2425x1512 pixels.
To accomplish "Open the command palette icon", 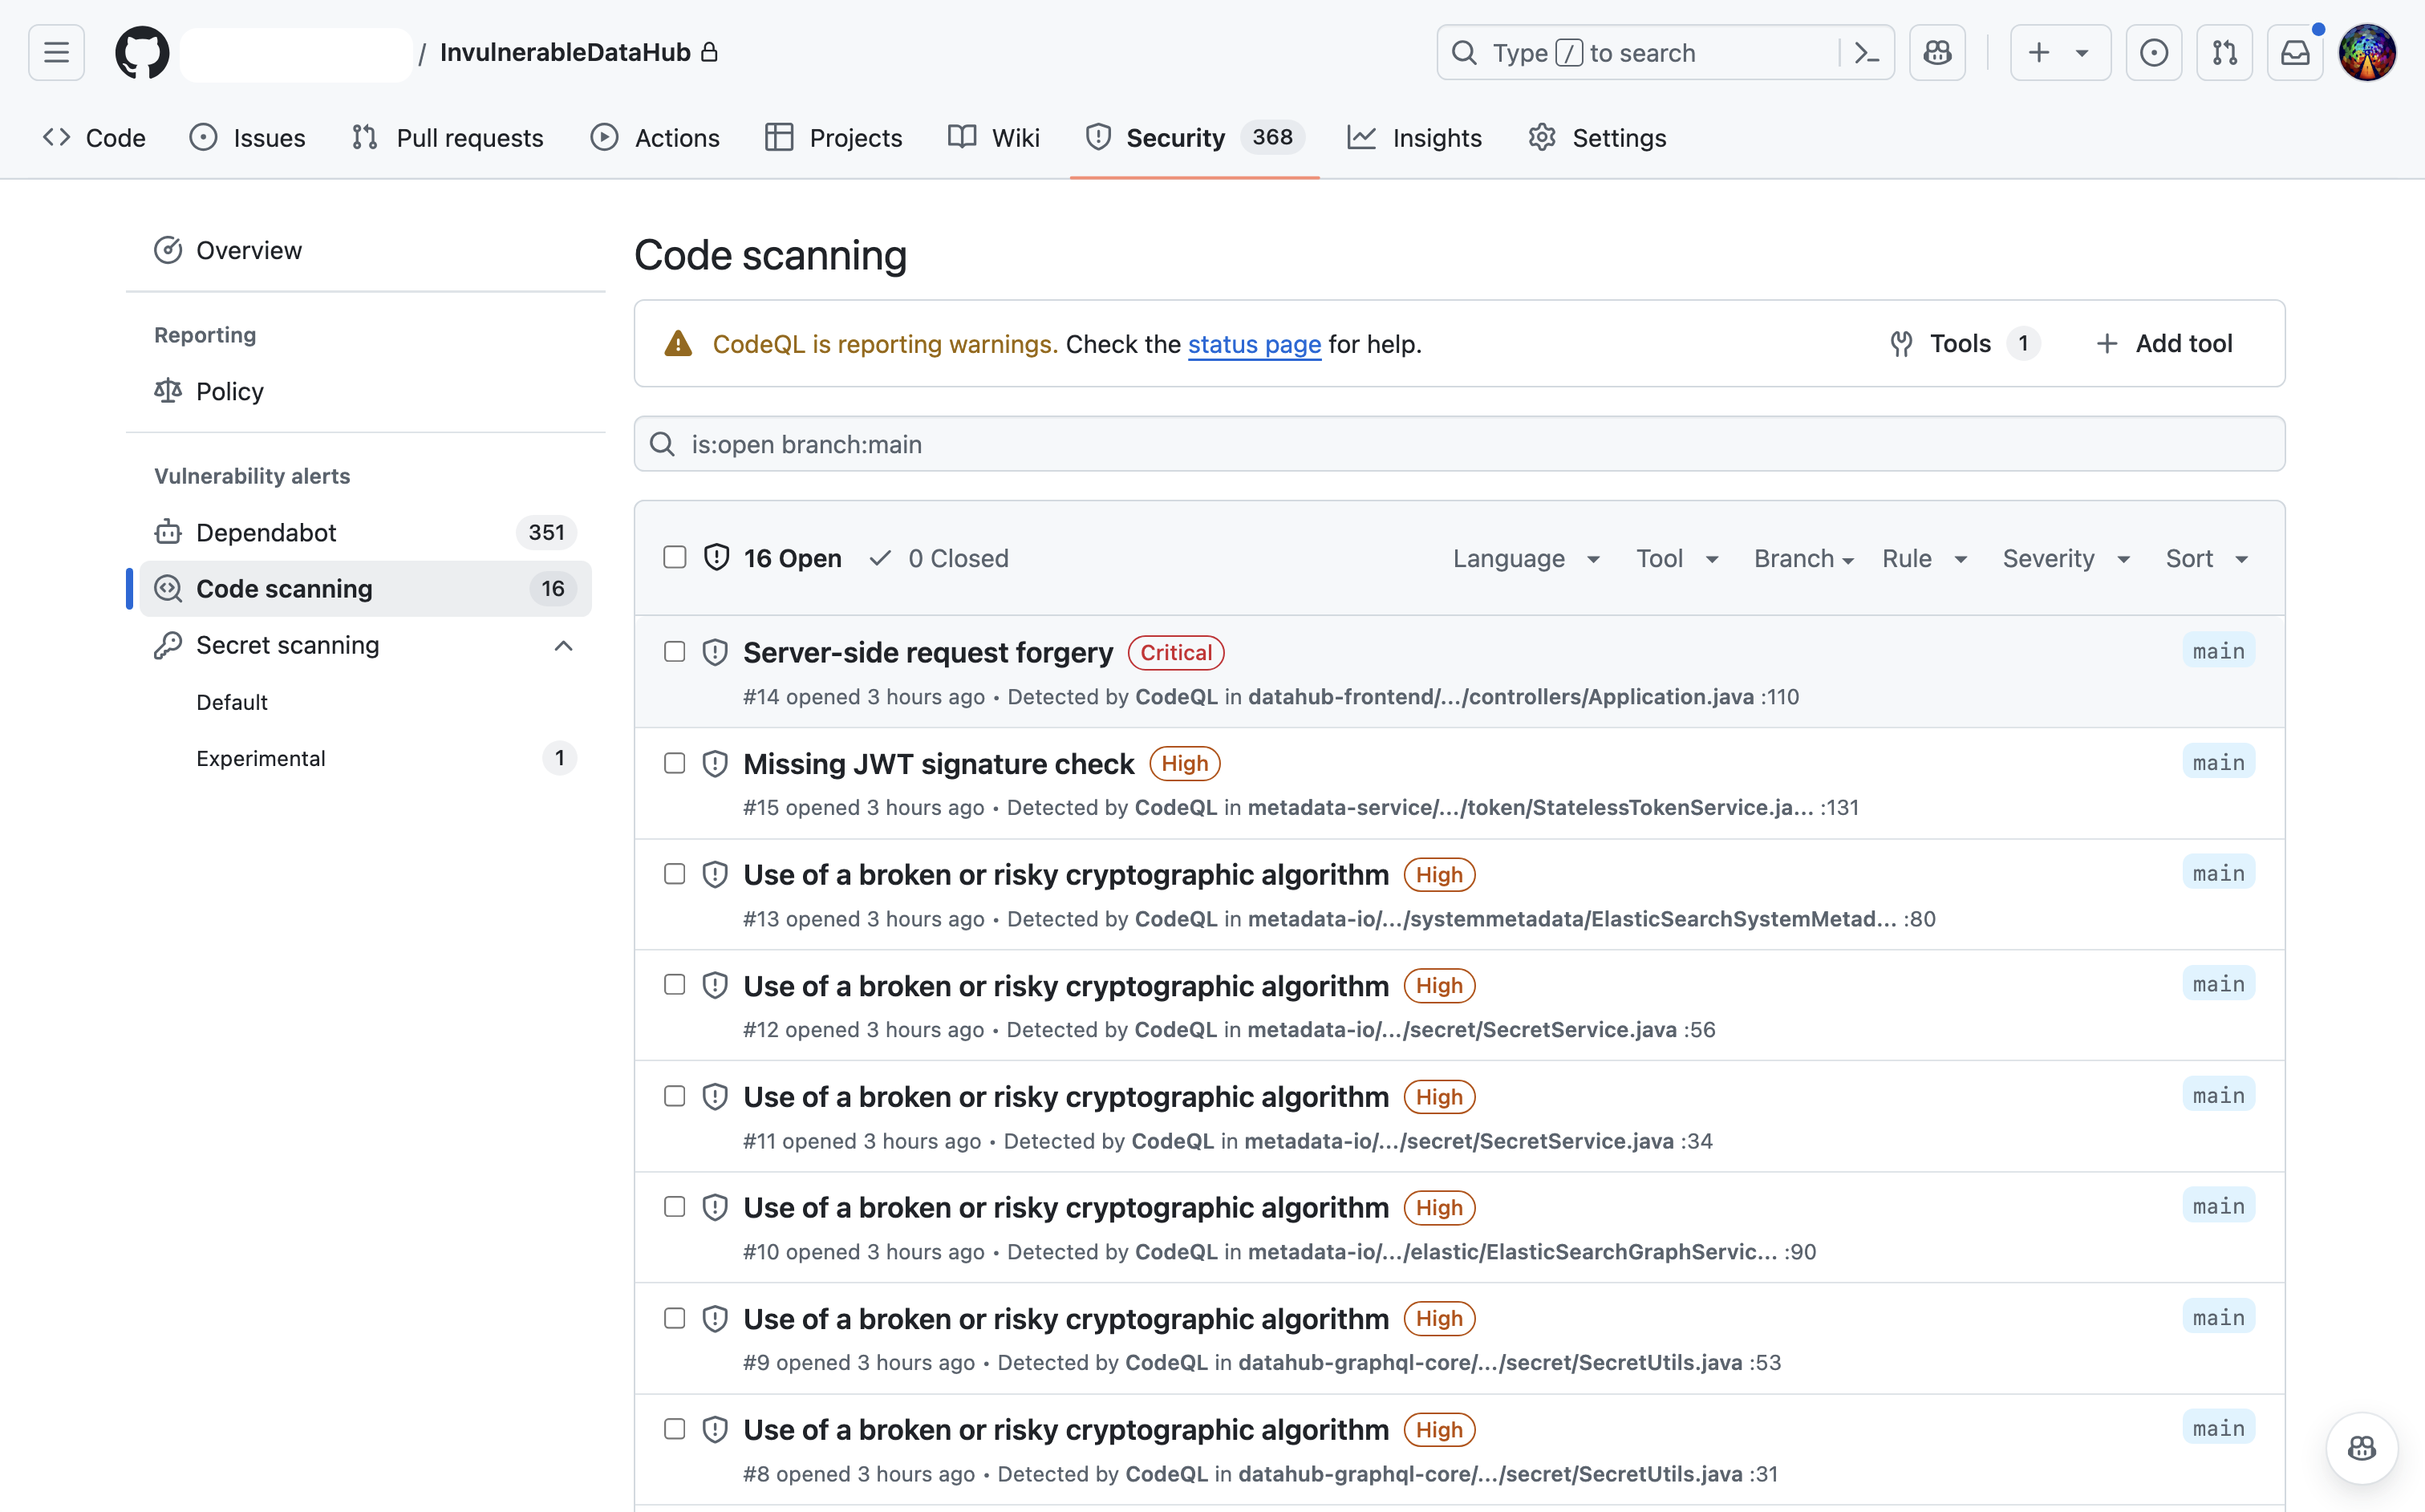I will (x=1866, y=52).
